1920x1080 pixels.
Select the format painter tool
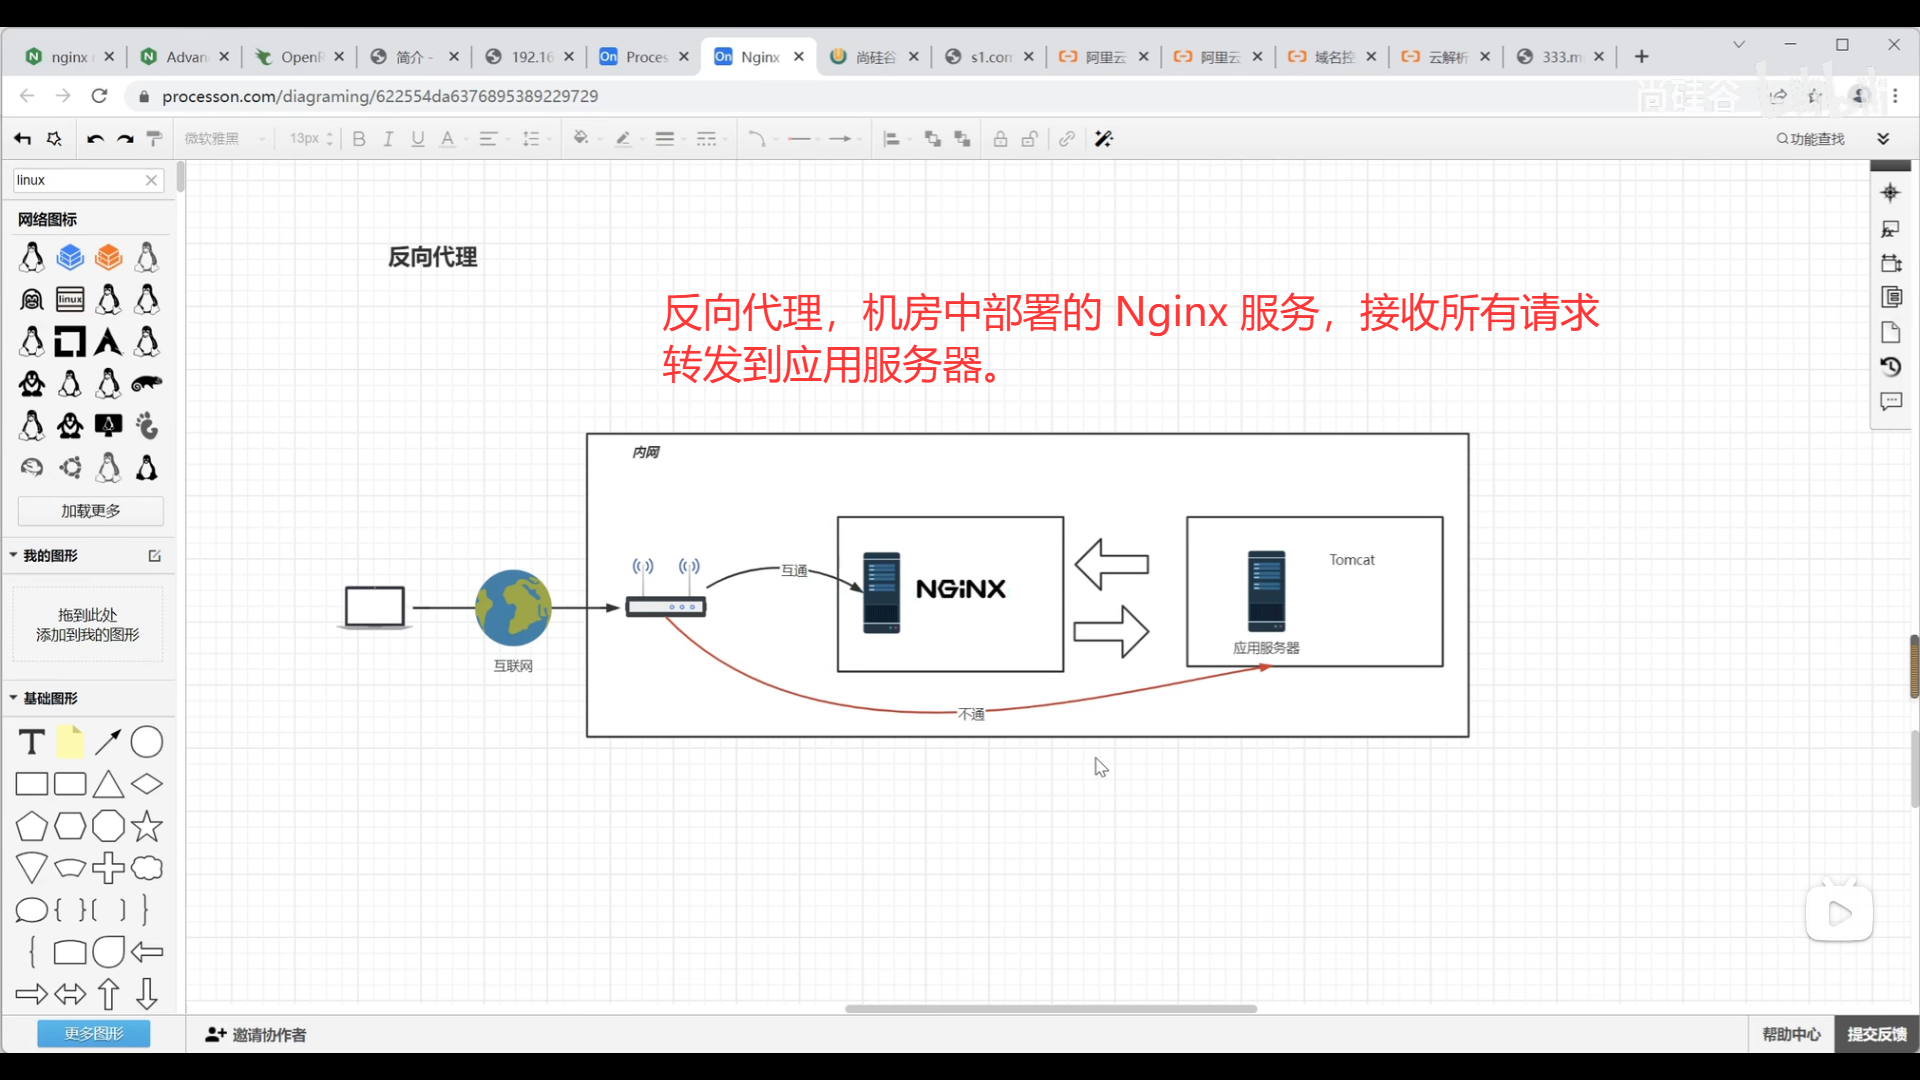(x=155, y=139)
